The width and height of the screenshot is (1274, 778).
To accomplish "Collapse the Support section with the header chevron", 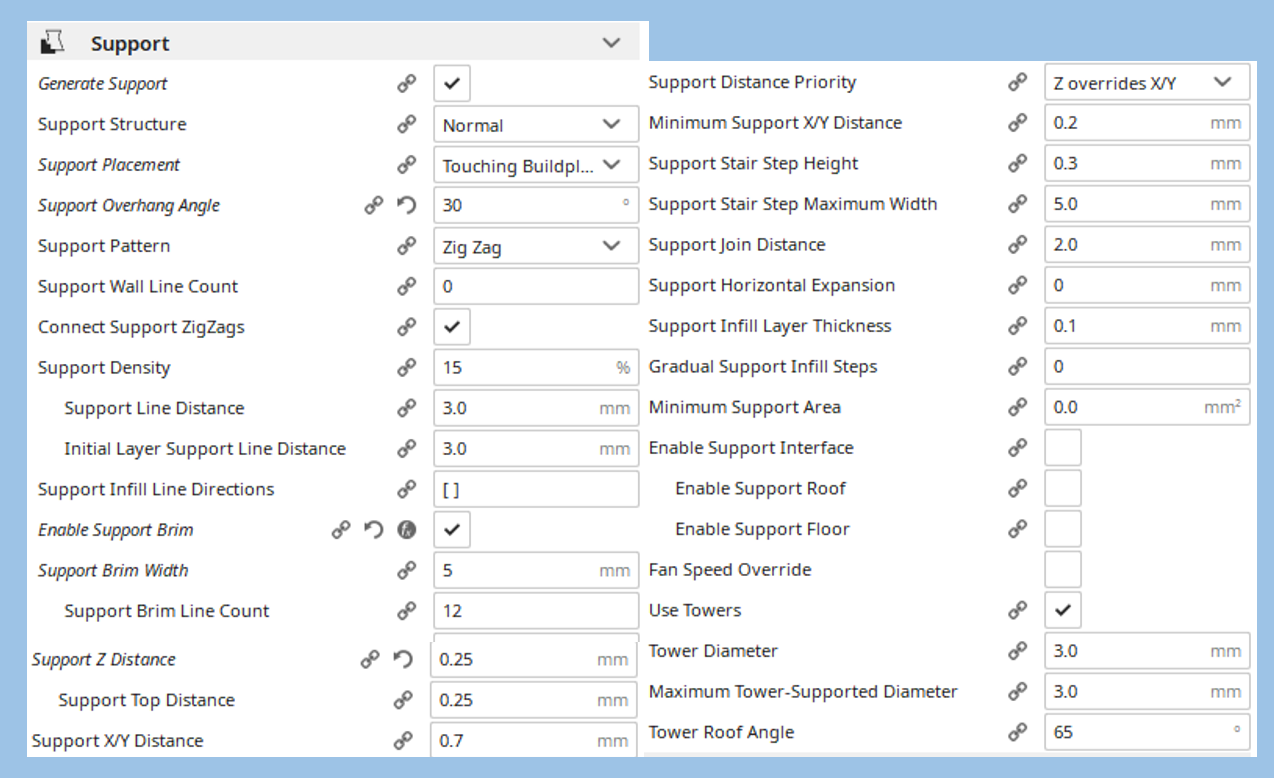I will tap(612, 43).
